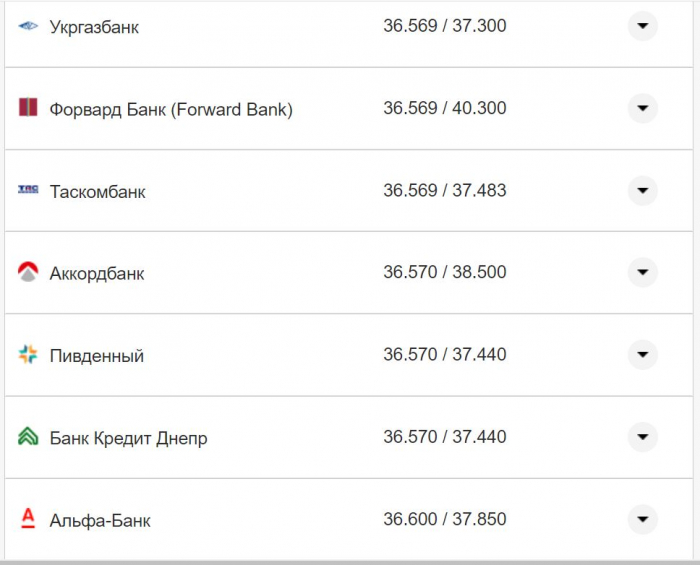Click the Альфа-Банк bank name
The height and width of the screenshot is (565, 700).
click(x=100, y=520)
